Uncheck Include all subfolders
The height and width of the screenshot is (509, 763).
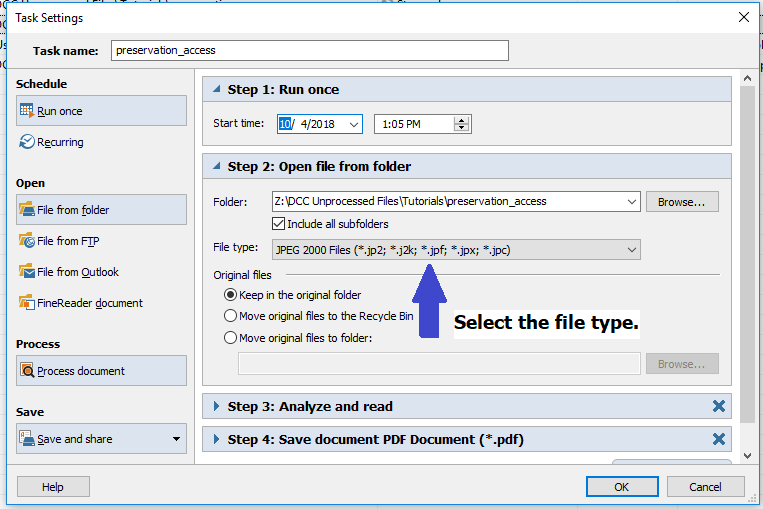280,224
